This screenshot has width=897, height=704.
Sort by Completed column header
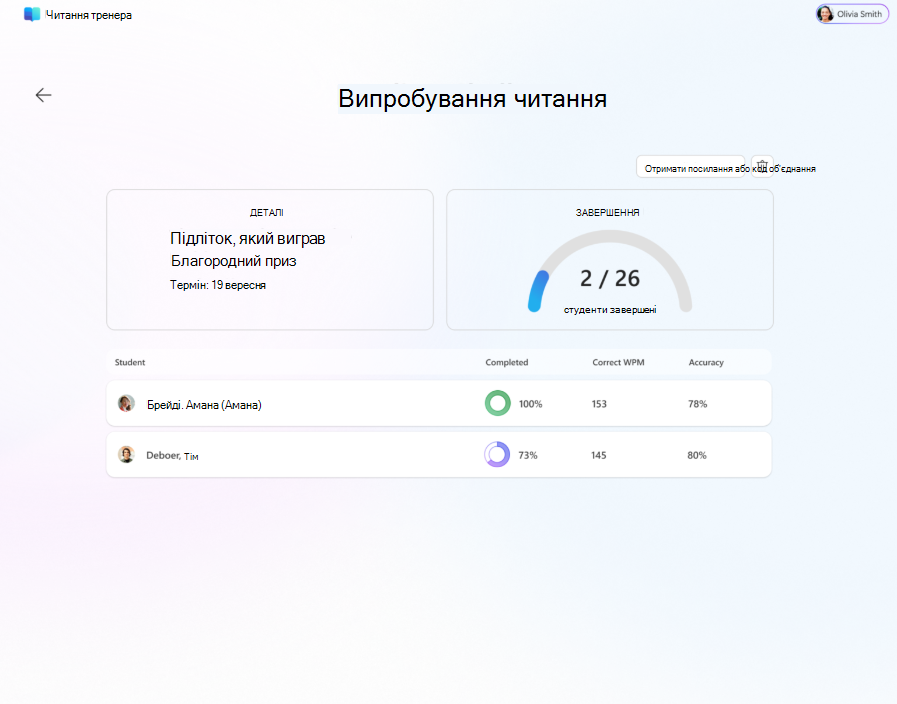tap(507, 362)
